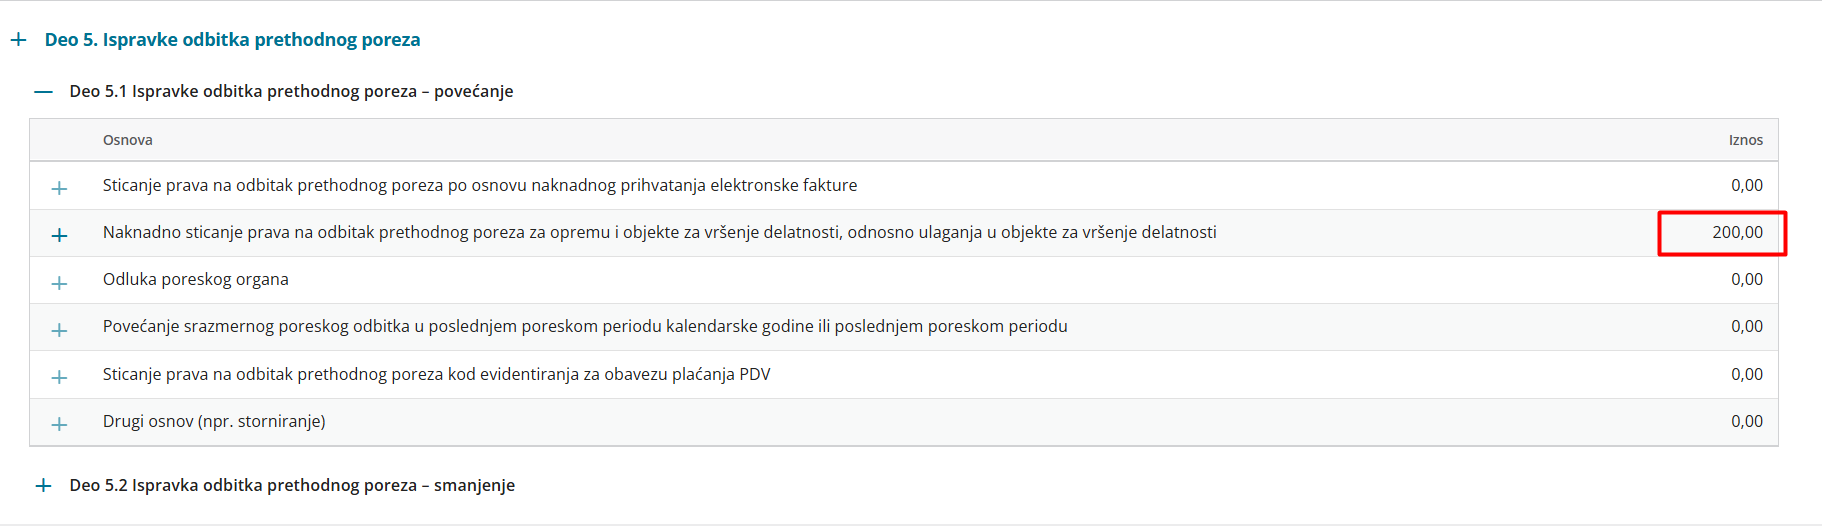Expand the Povećanje srazmernog poreskog odbitka row
This screenshot has height=526, width=1822.
(x=59, y=330)
